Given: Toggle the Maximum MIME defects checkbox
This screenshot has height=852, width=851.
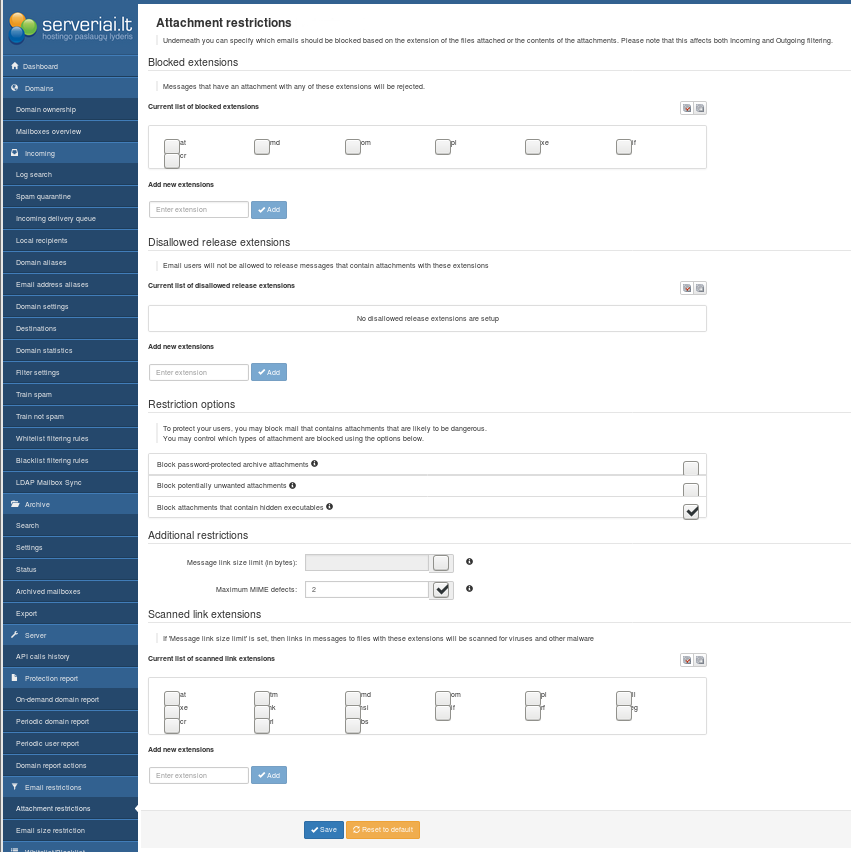Looking at the screenshot, I should coord(441,590).
